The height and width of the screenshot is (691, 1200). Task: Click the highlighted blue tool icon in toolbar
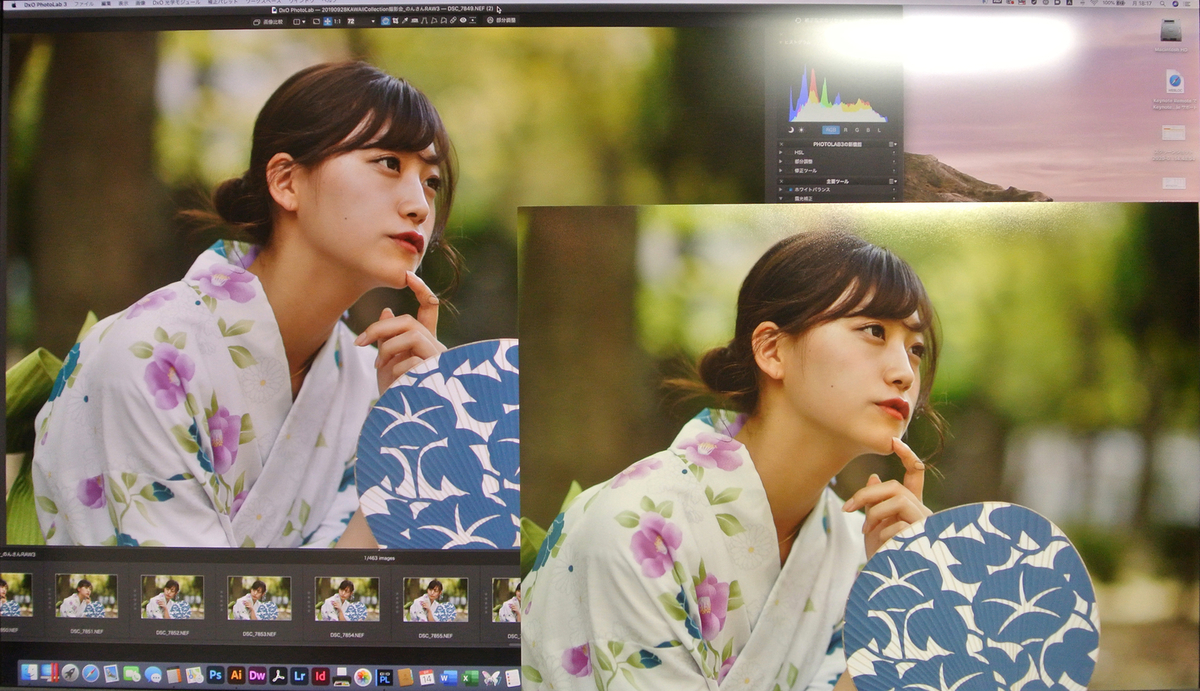point(386,20)
